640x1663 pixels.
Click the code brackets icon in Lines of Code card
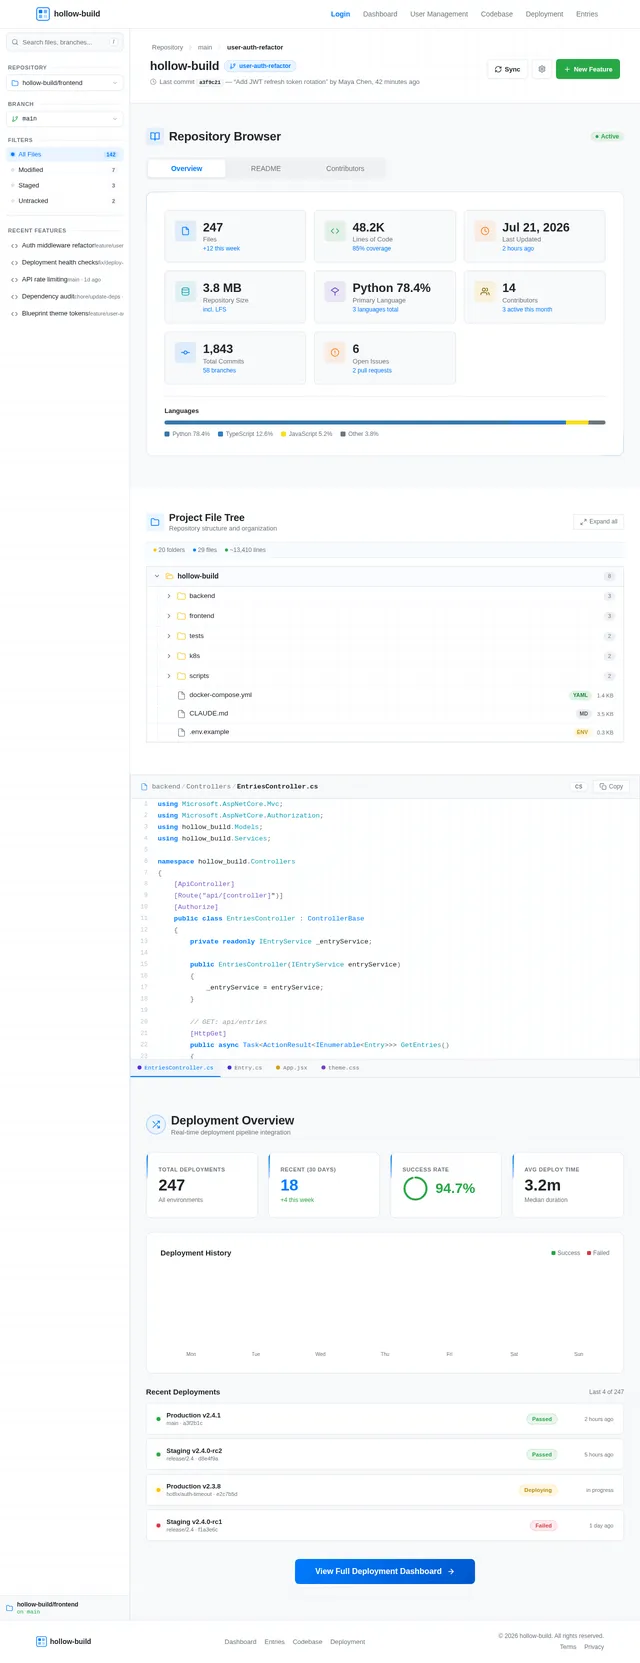(335, 231)
